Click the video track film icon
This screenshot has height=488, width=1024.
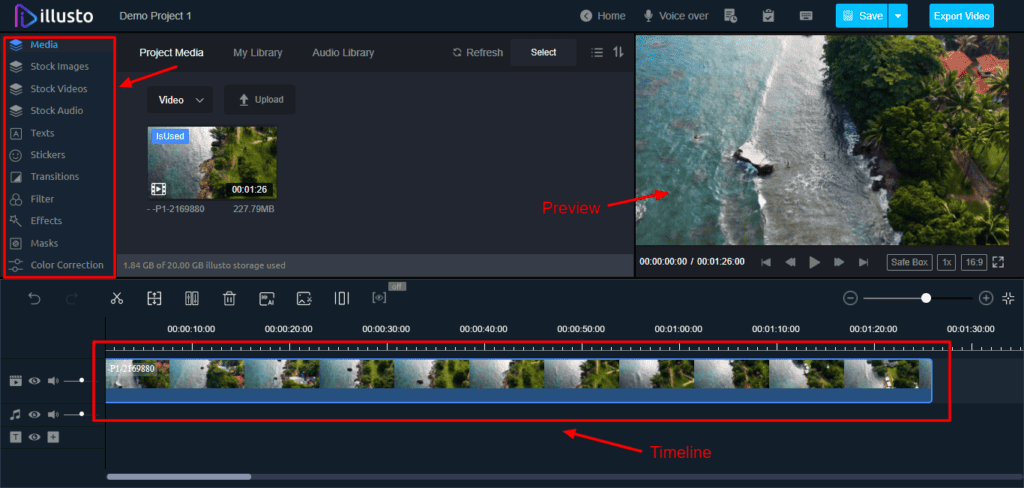[16, 380]
